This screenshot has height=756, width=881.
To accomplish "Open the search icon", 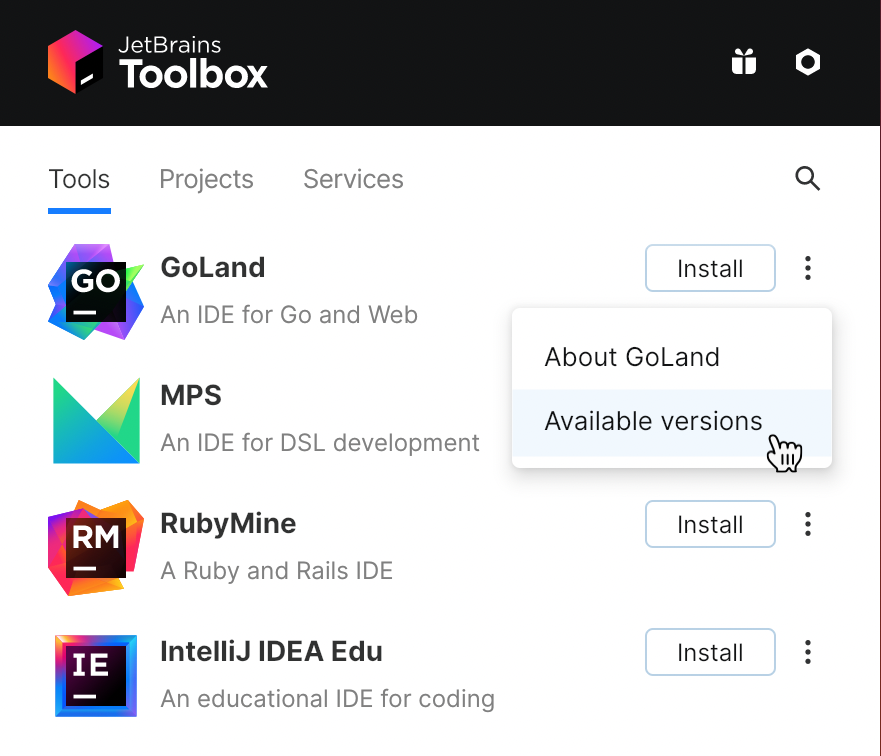I will point(807,178).
